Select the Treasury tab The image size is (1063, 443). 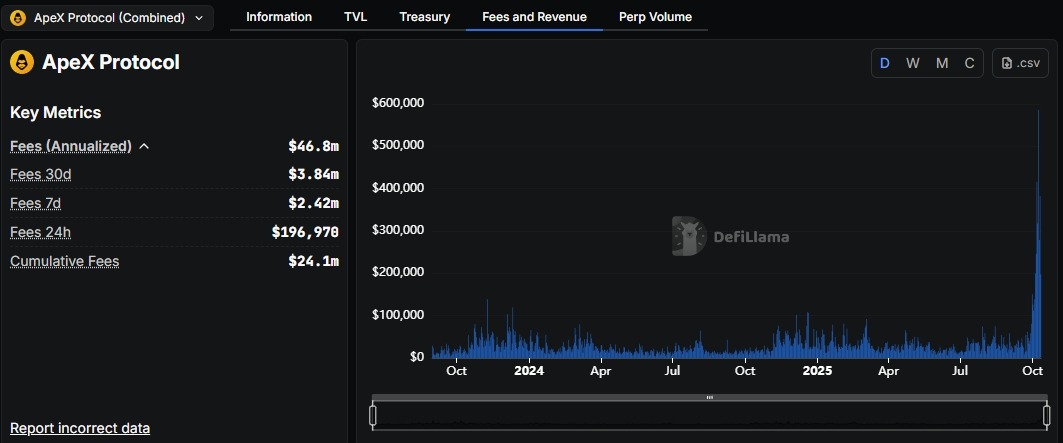click(x=424, y=17)
